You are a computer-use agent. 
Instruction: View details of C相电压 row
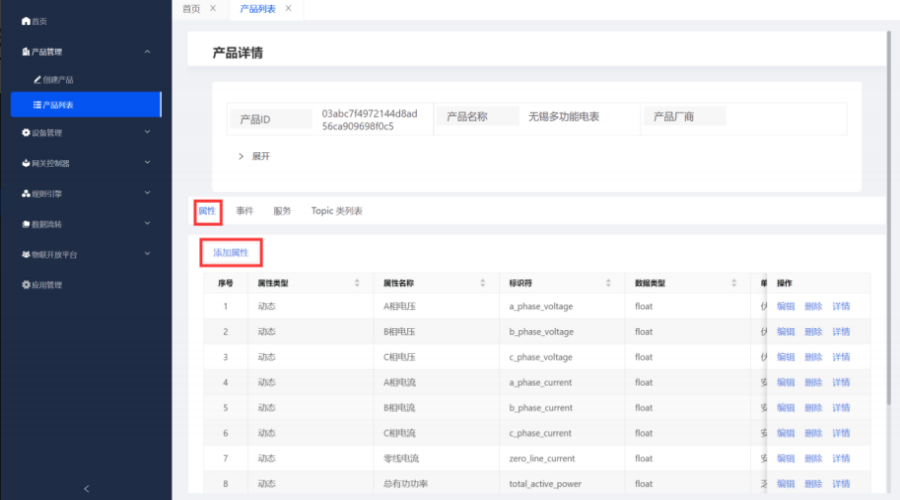point(841,357)
